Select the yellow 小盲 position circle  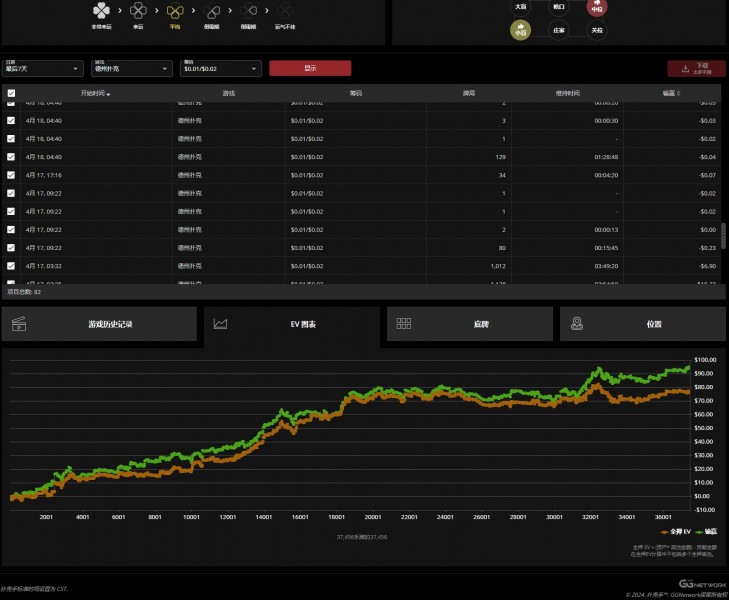tap(520, 31)
